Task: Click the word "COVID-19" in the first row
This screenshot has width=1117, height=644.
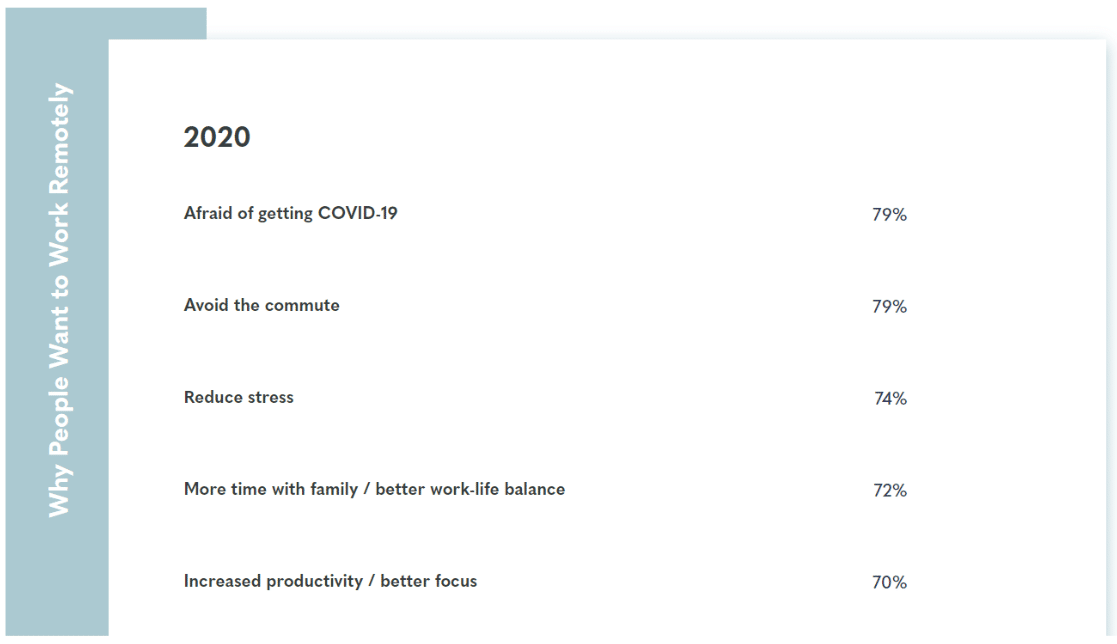Action: tap(357, 213)
